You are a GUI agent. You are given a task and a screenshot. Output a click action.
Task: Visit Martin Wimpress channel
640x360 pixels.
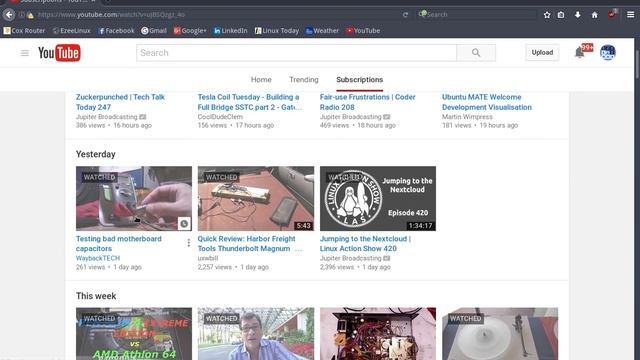(x=467, y=117)
